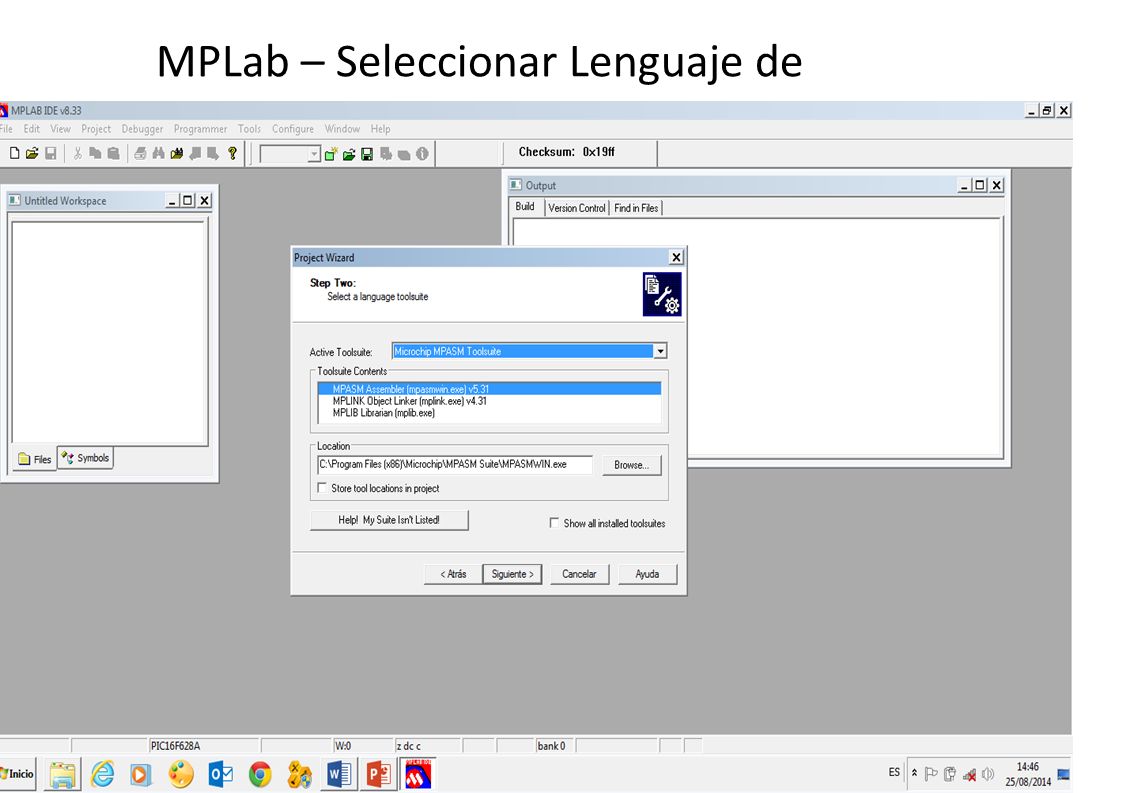Open Internet Explorer from taskbar
Screen dimensions: 1122x793
(102, 774)
